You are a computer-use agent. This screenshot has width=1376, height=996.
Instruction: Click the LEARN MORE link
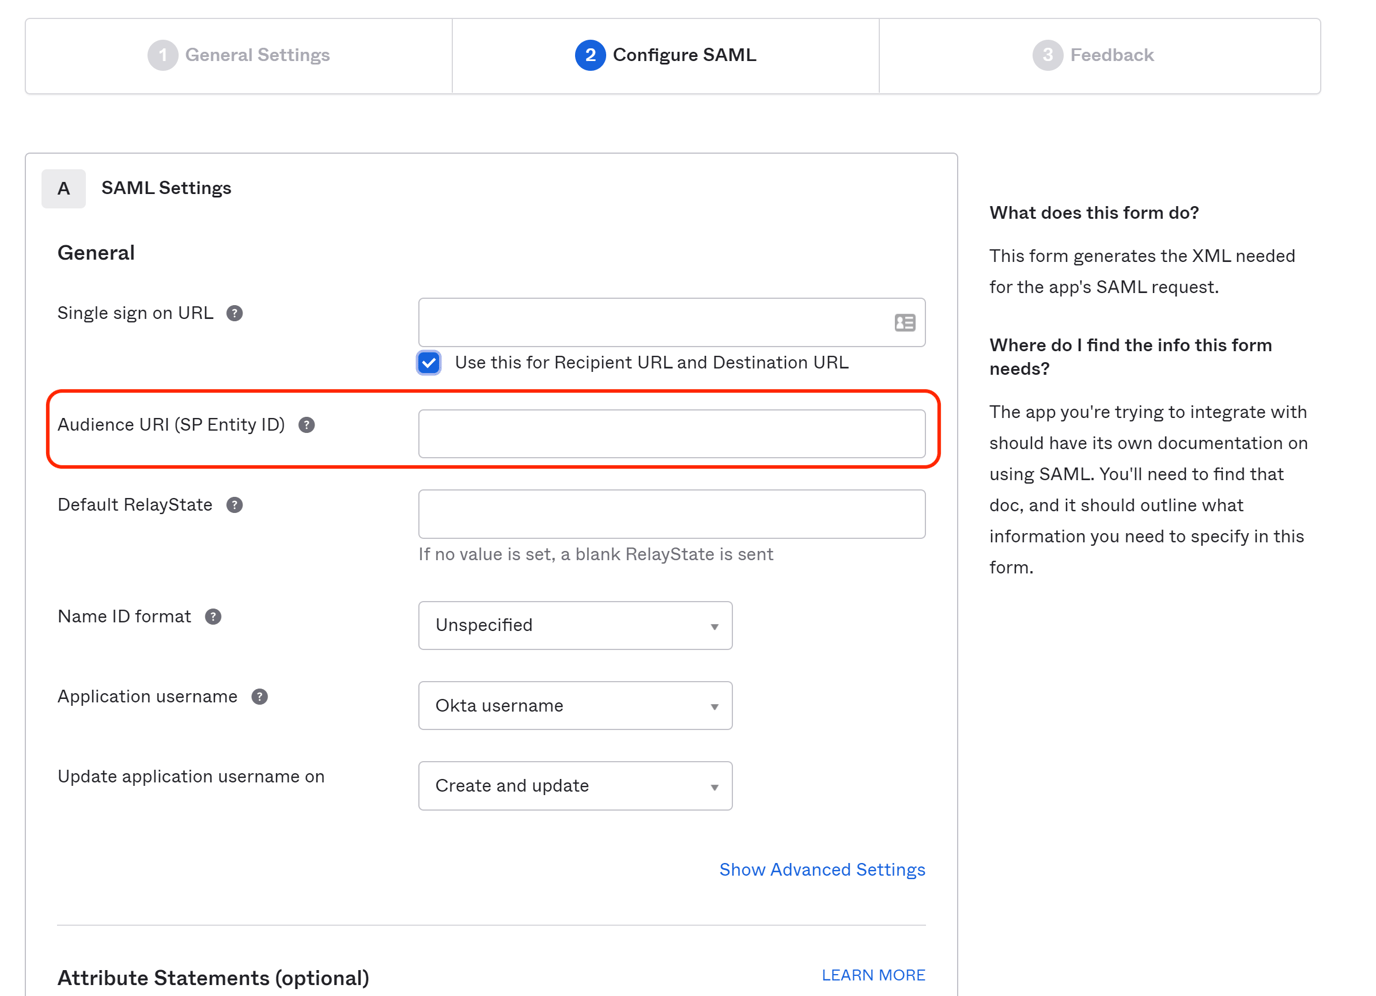[873, 974]
